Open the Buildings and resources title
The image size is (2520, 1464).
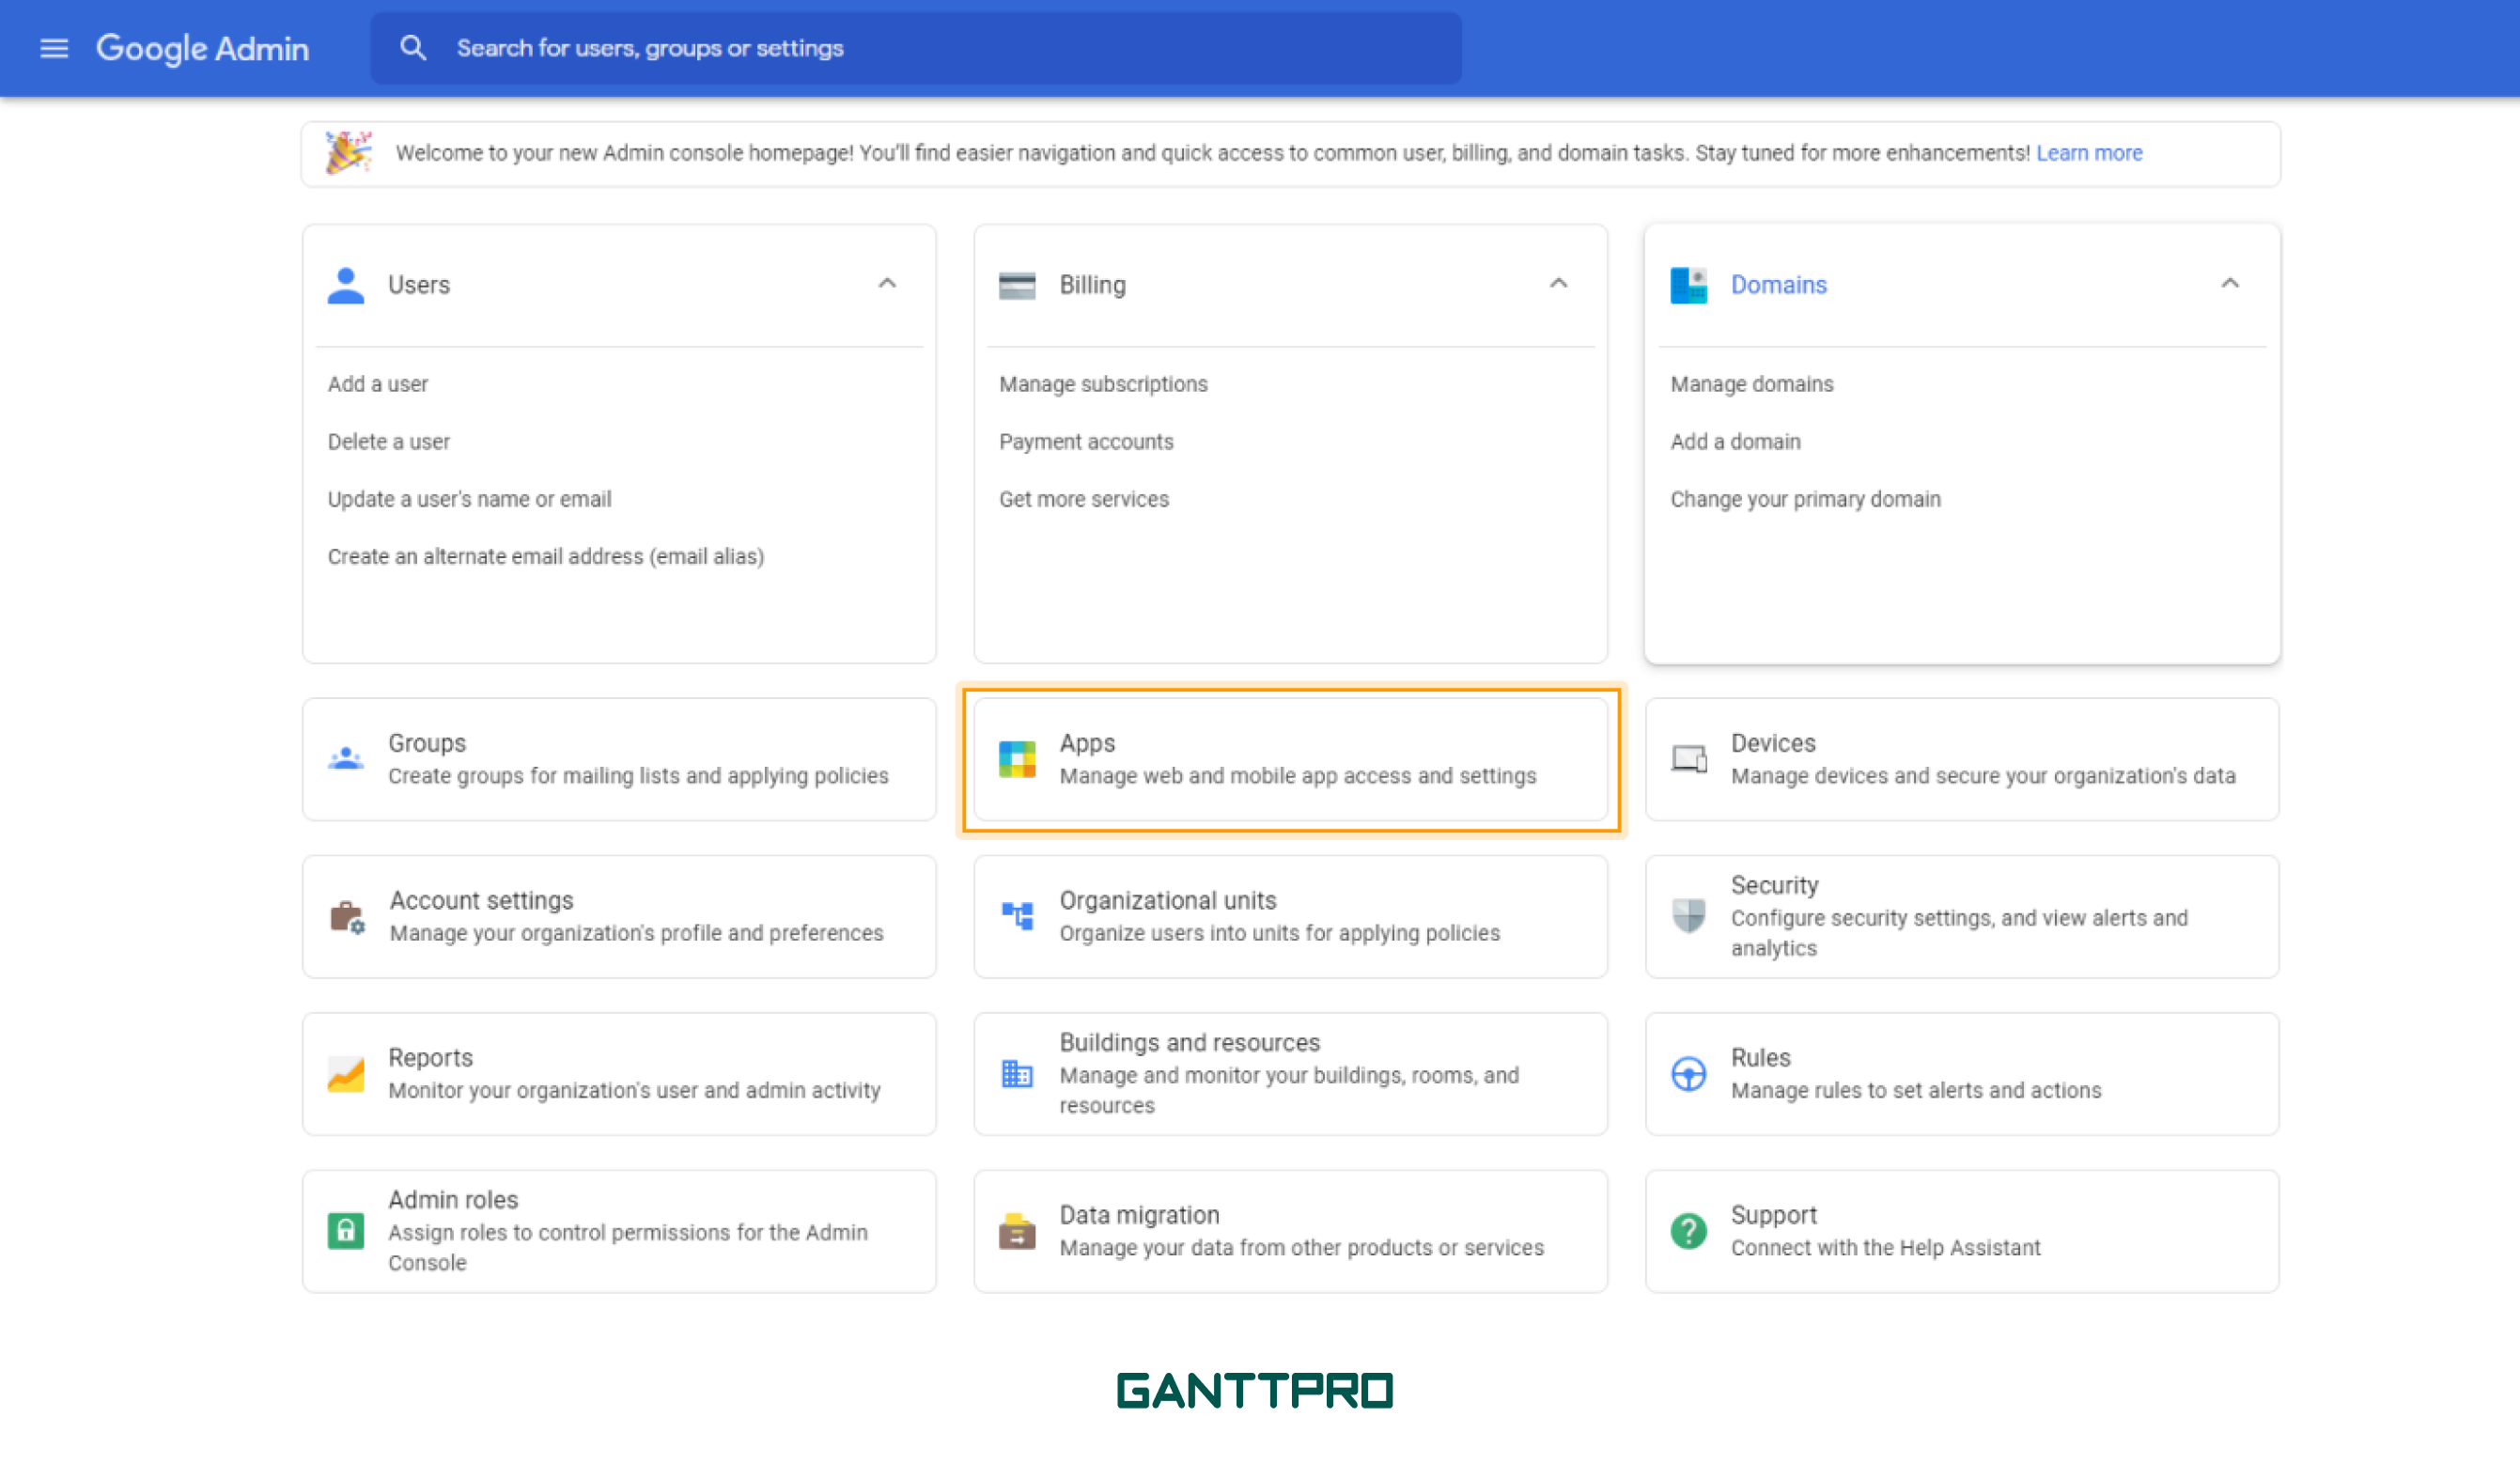coord(1190,1042)
